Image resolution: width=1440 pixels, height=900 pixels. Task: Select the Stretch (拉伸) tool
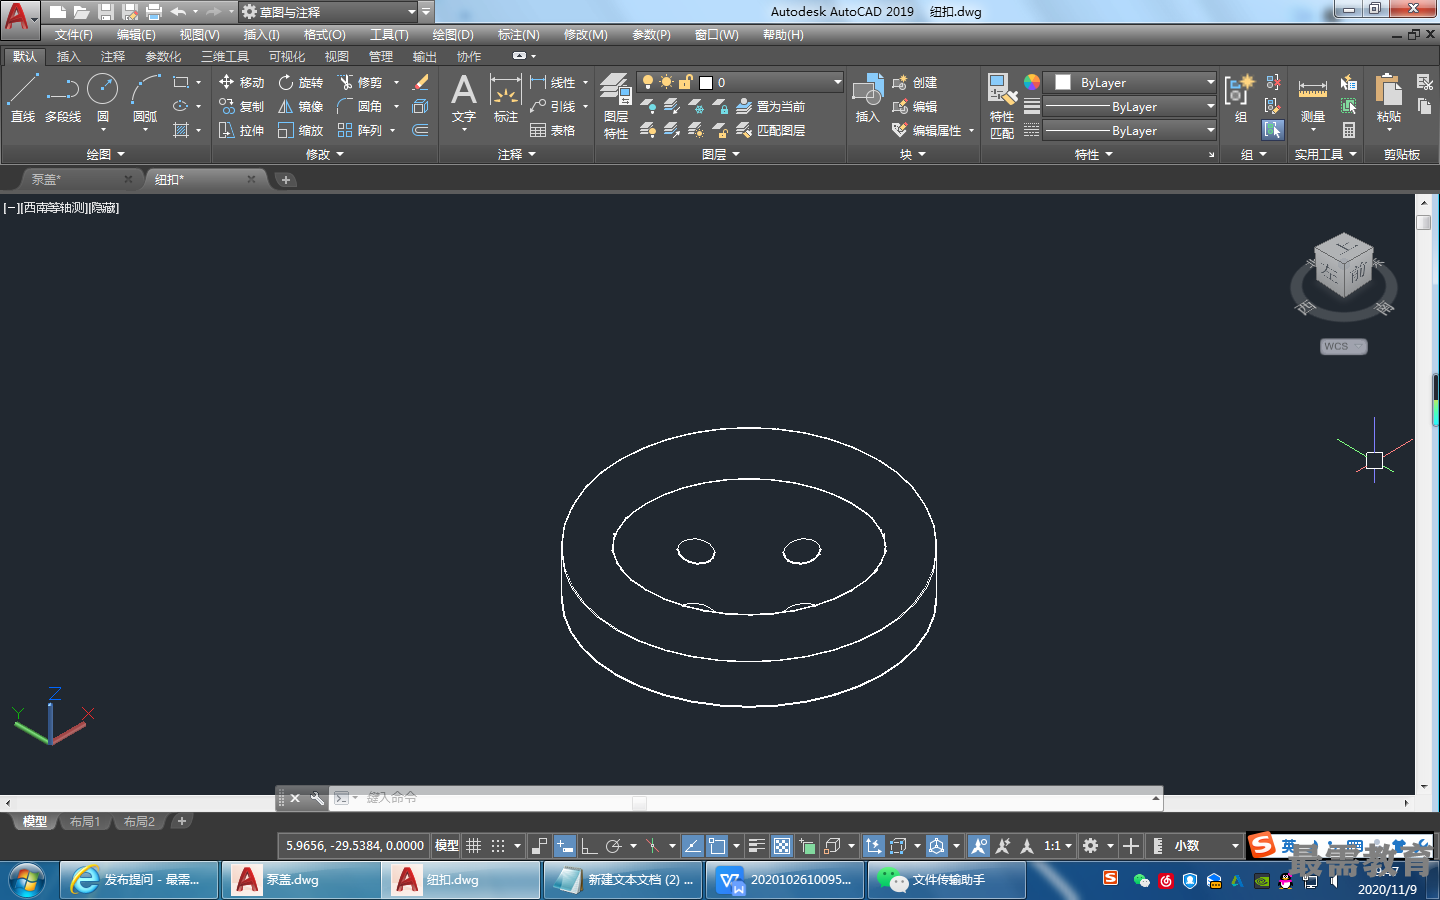[241, 130]
